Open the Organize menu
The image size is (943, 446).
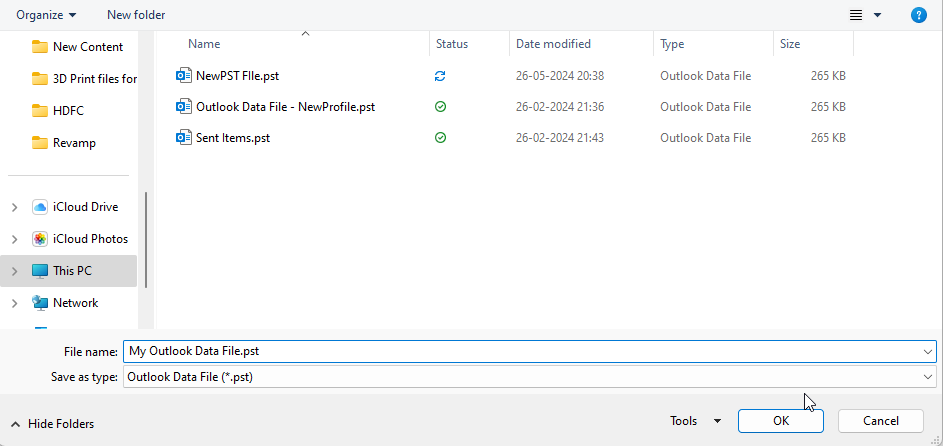point(46,15)
